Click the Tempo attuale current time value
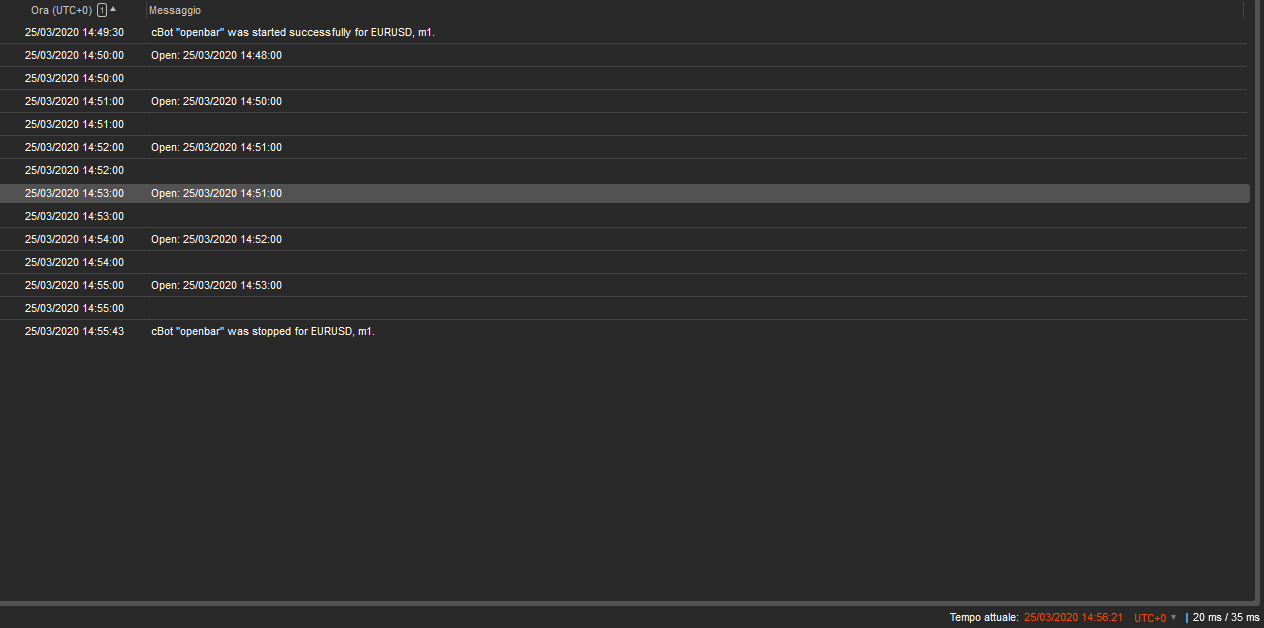Image resolution: width=1264 pixels, height=628 pixels. click(x=1073, y=618)
